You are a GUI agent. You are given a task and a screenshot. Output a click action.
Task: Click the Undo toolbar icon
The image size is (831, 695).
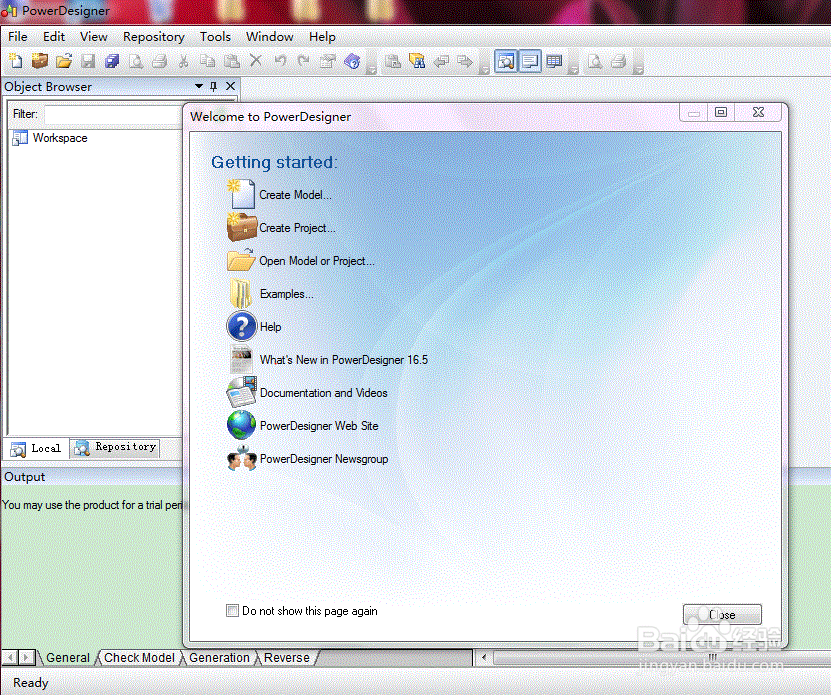[280, 61]
